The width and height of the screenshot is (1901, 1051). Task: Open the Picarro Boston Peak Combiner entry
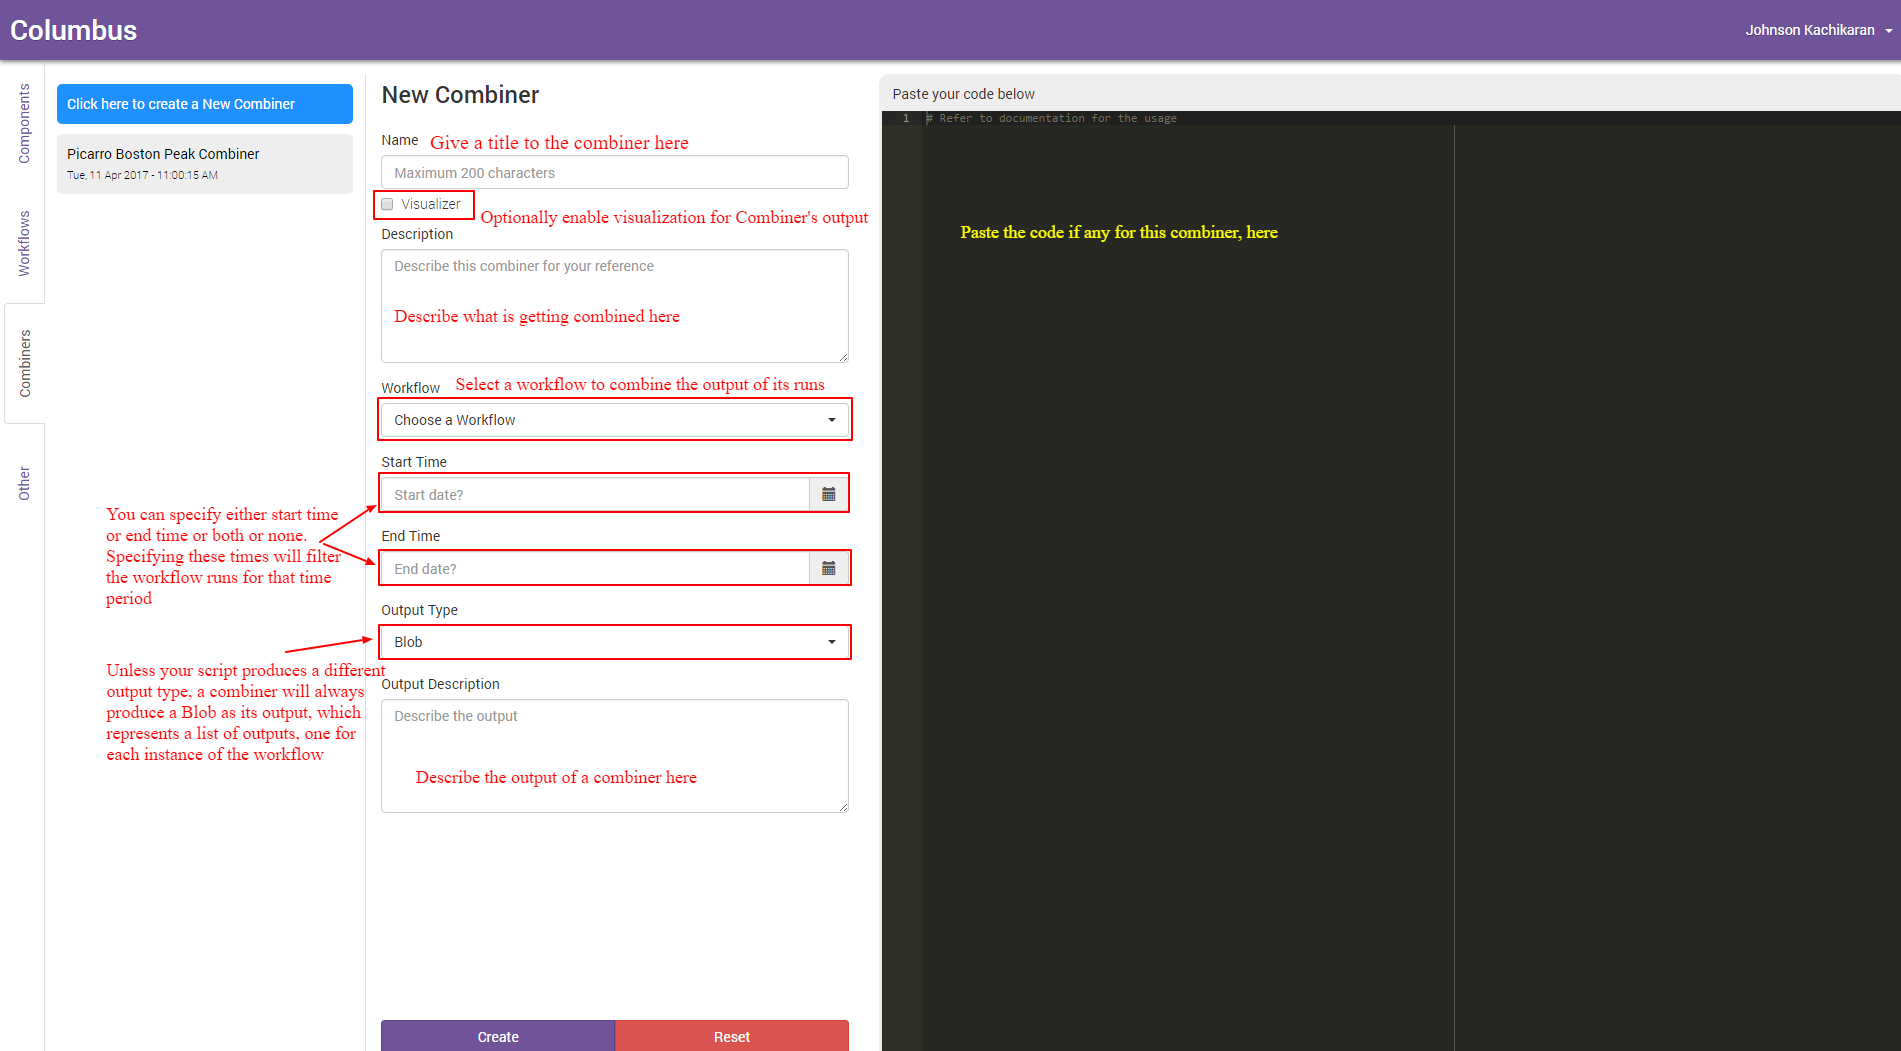[x=204, y=164]
